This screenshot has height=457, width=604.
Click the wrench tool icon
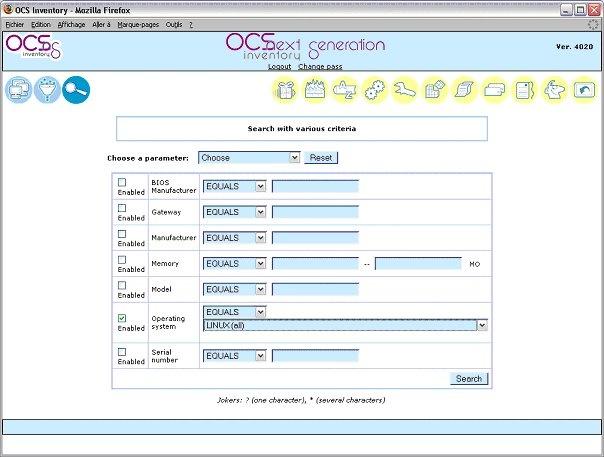(404, 90)
